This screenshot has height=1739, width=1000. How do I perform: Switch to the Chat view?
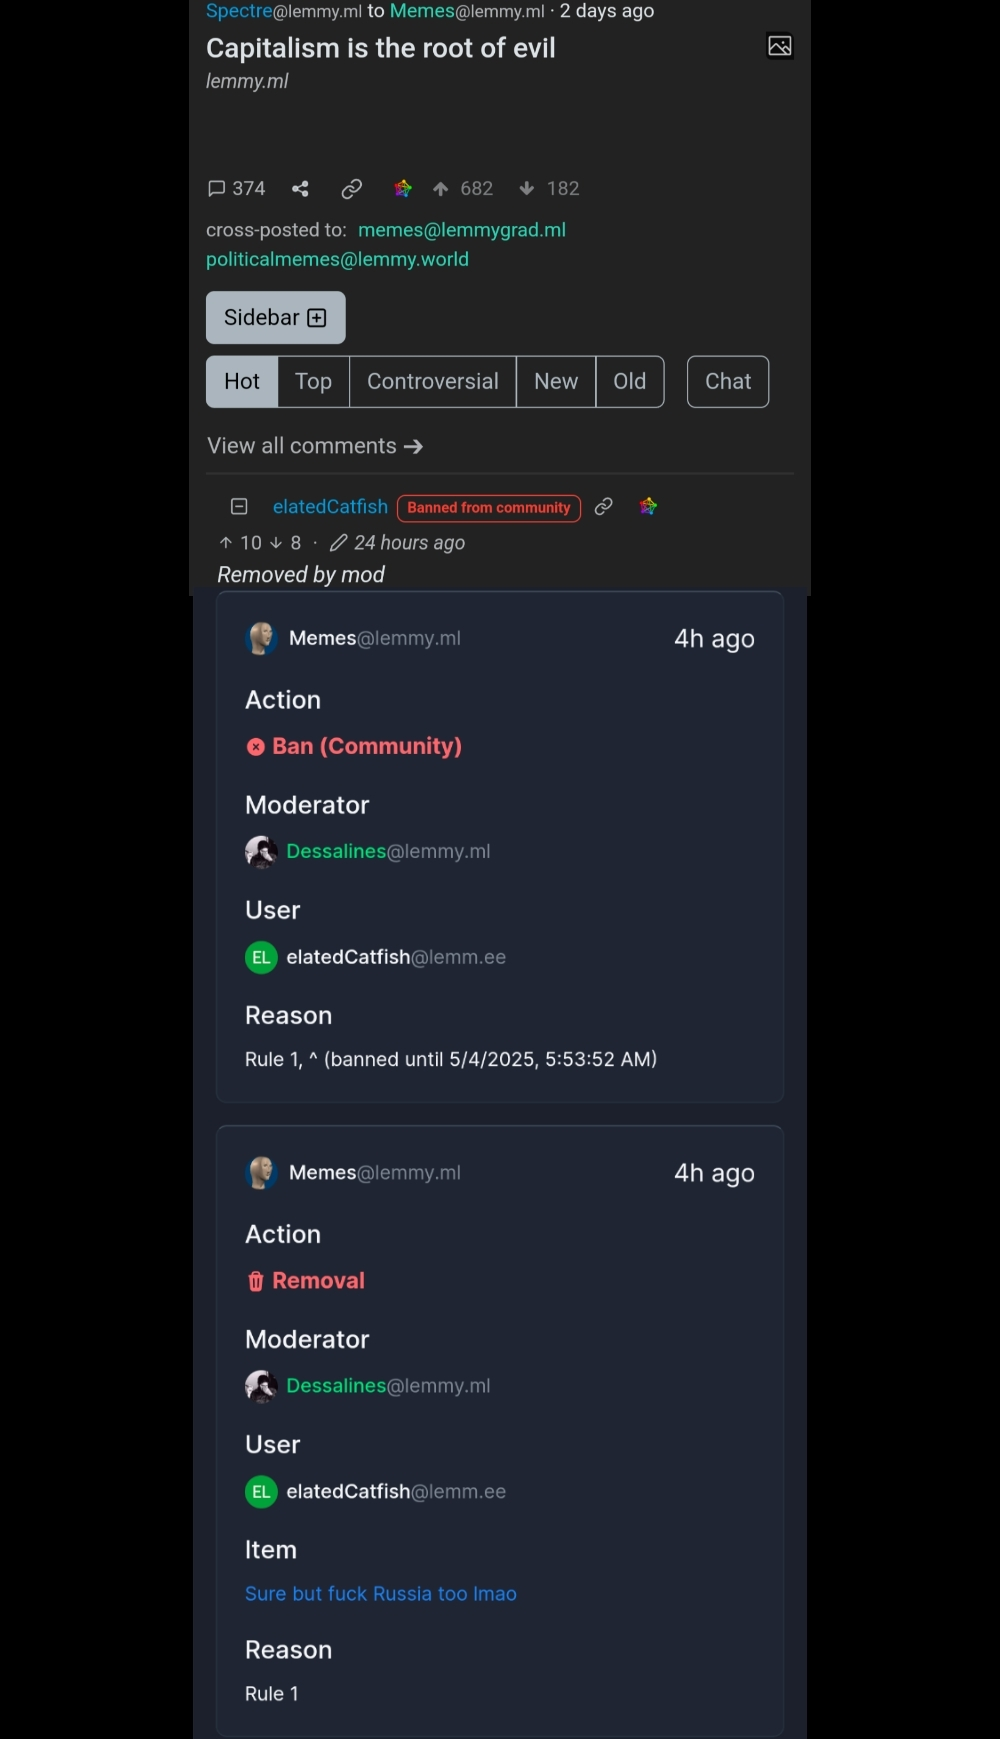click(x=728, y=381)
